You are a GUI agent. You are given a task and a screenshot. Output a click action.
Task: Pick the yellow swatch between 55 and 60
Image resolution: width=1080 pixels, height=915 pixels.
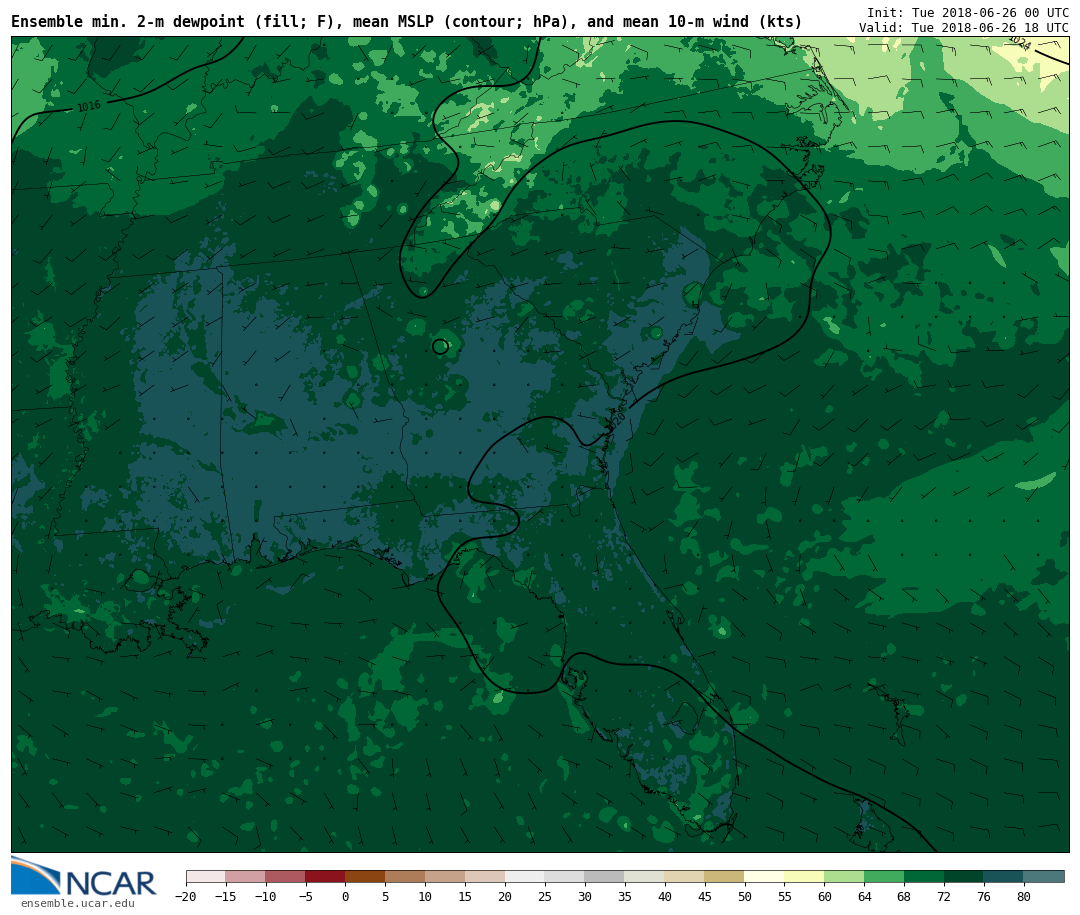(804, 877)
